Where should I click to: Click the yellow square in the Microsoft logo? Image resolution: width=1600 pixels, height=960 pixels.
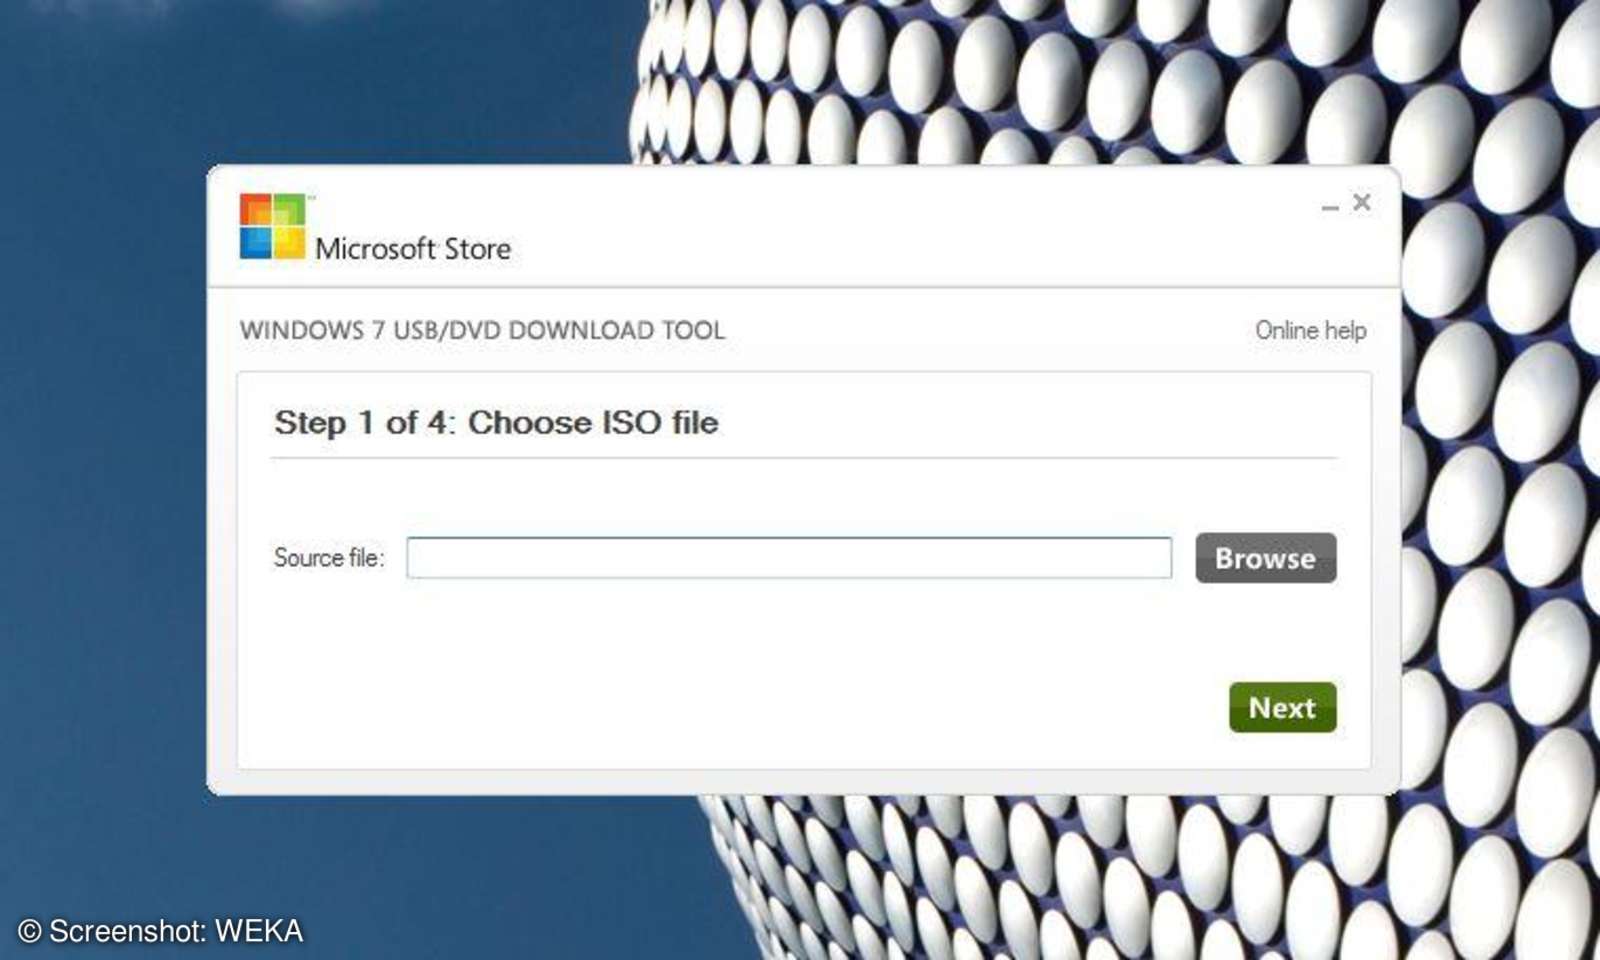coord(290,242)
